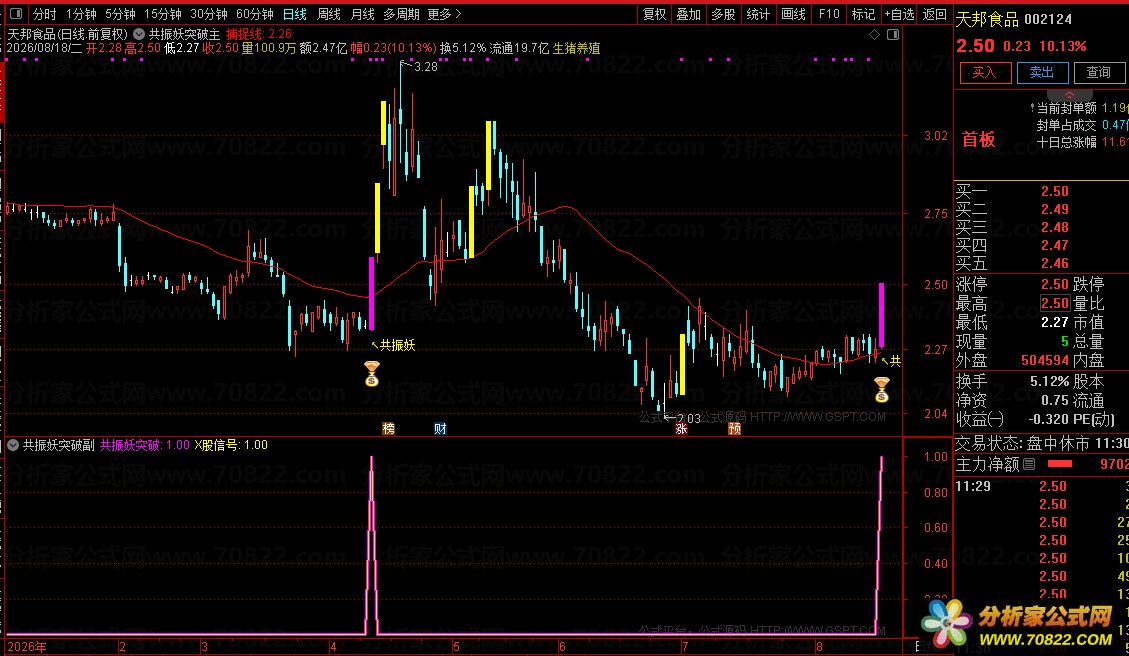Select the 周线 weekly chart tab
The width and height of the screenshot is (1129, 656).
[328, 14]
